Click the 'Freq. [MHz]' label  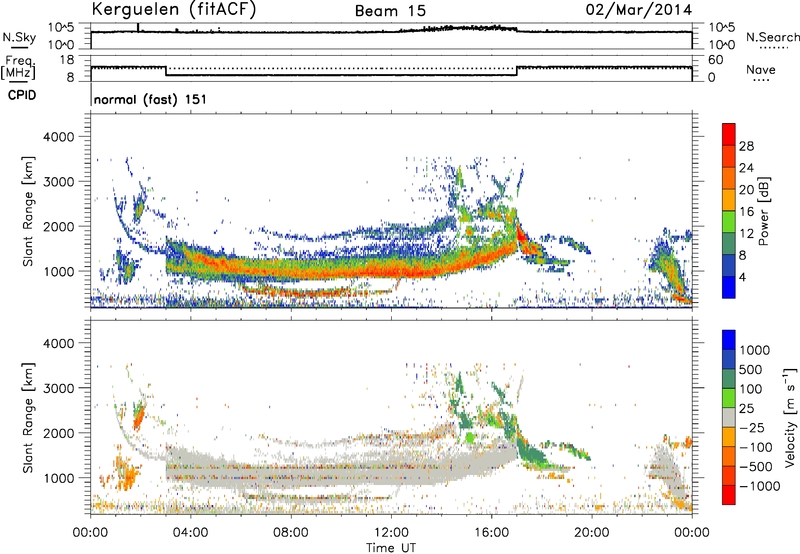tap(18, 68)
